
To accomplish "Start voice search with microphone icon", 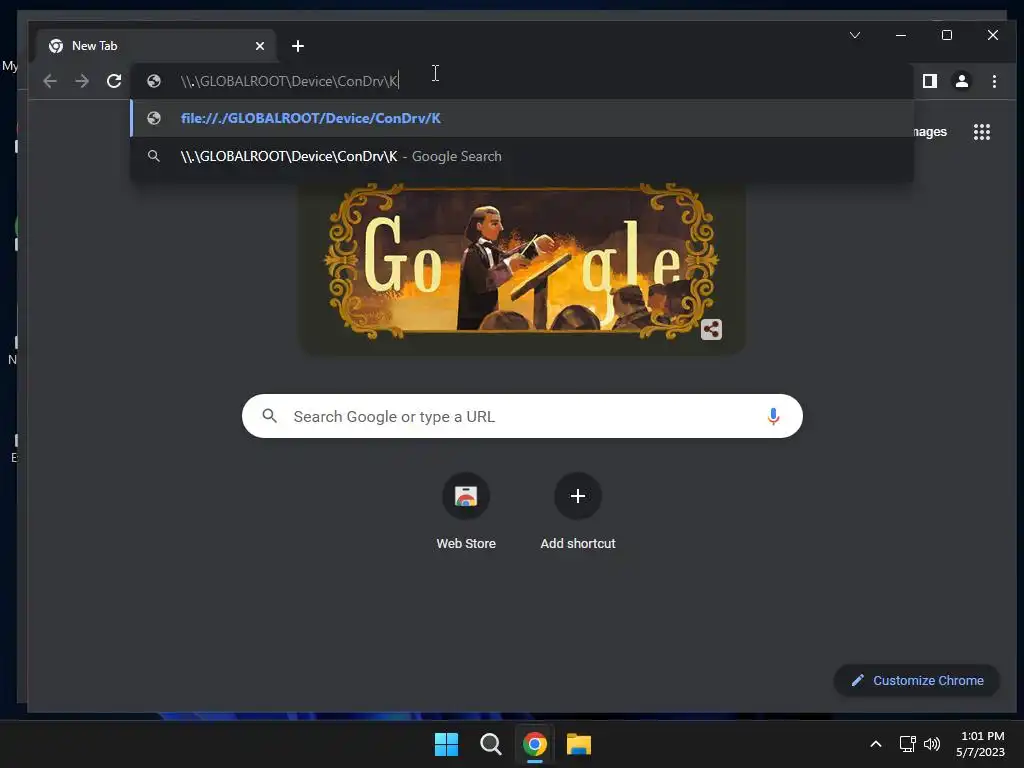I will (x=773, y=416).
